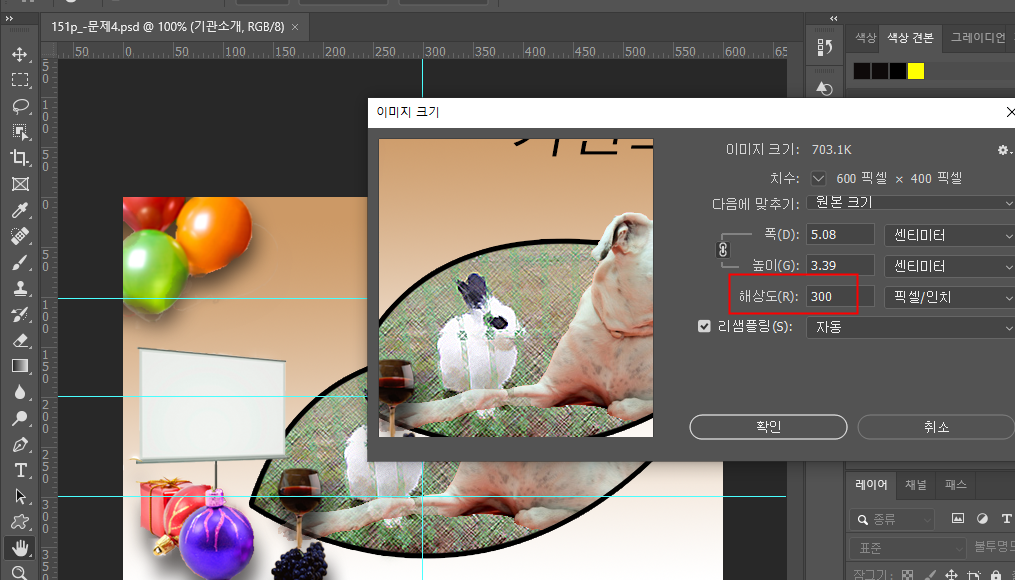This screenshot has height=580, width=1015.
Task: Switch to the 색상 견본 tab
Action: (910, 38)
